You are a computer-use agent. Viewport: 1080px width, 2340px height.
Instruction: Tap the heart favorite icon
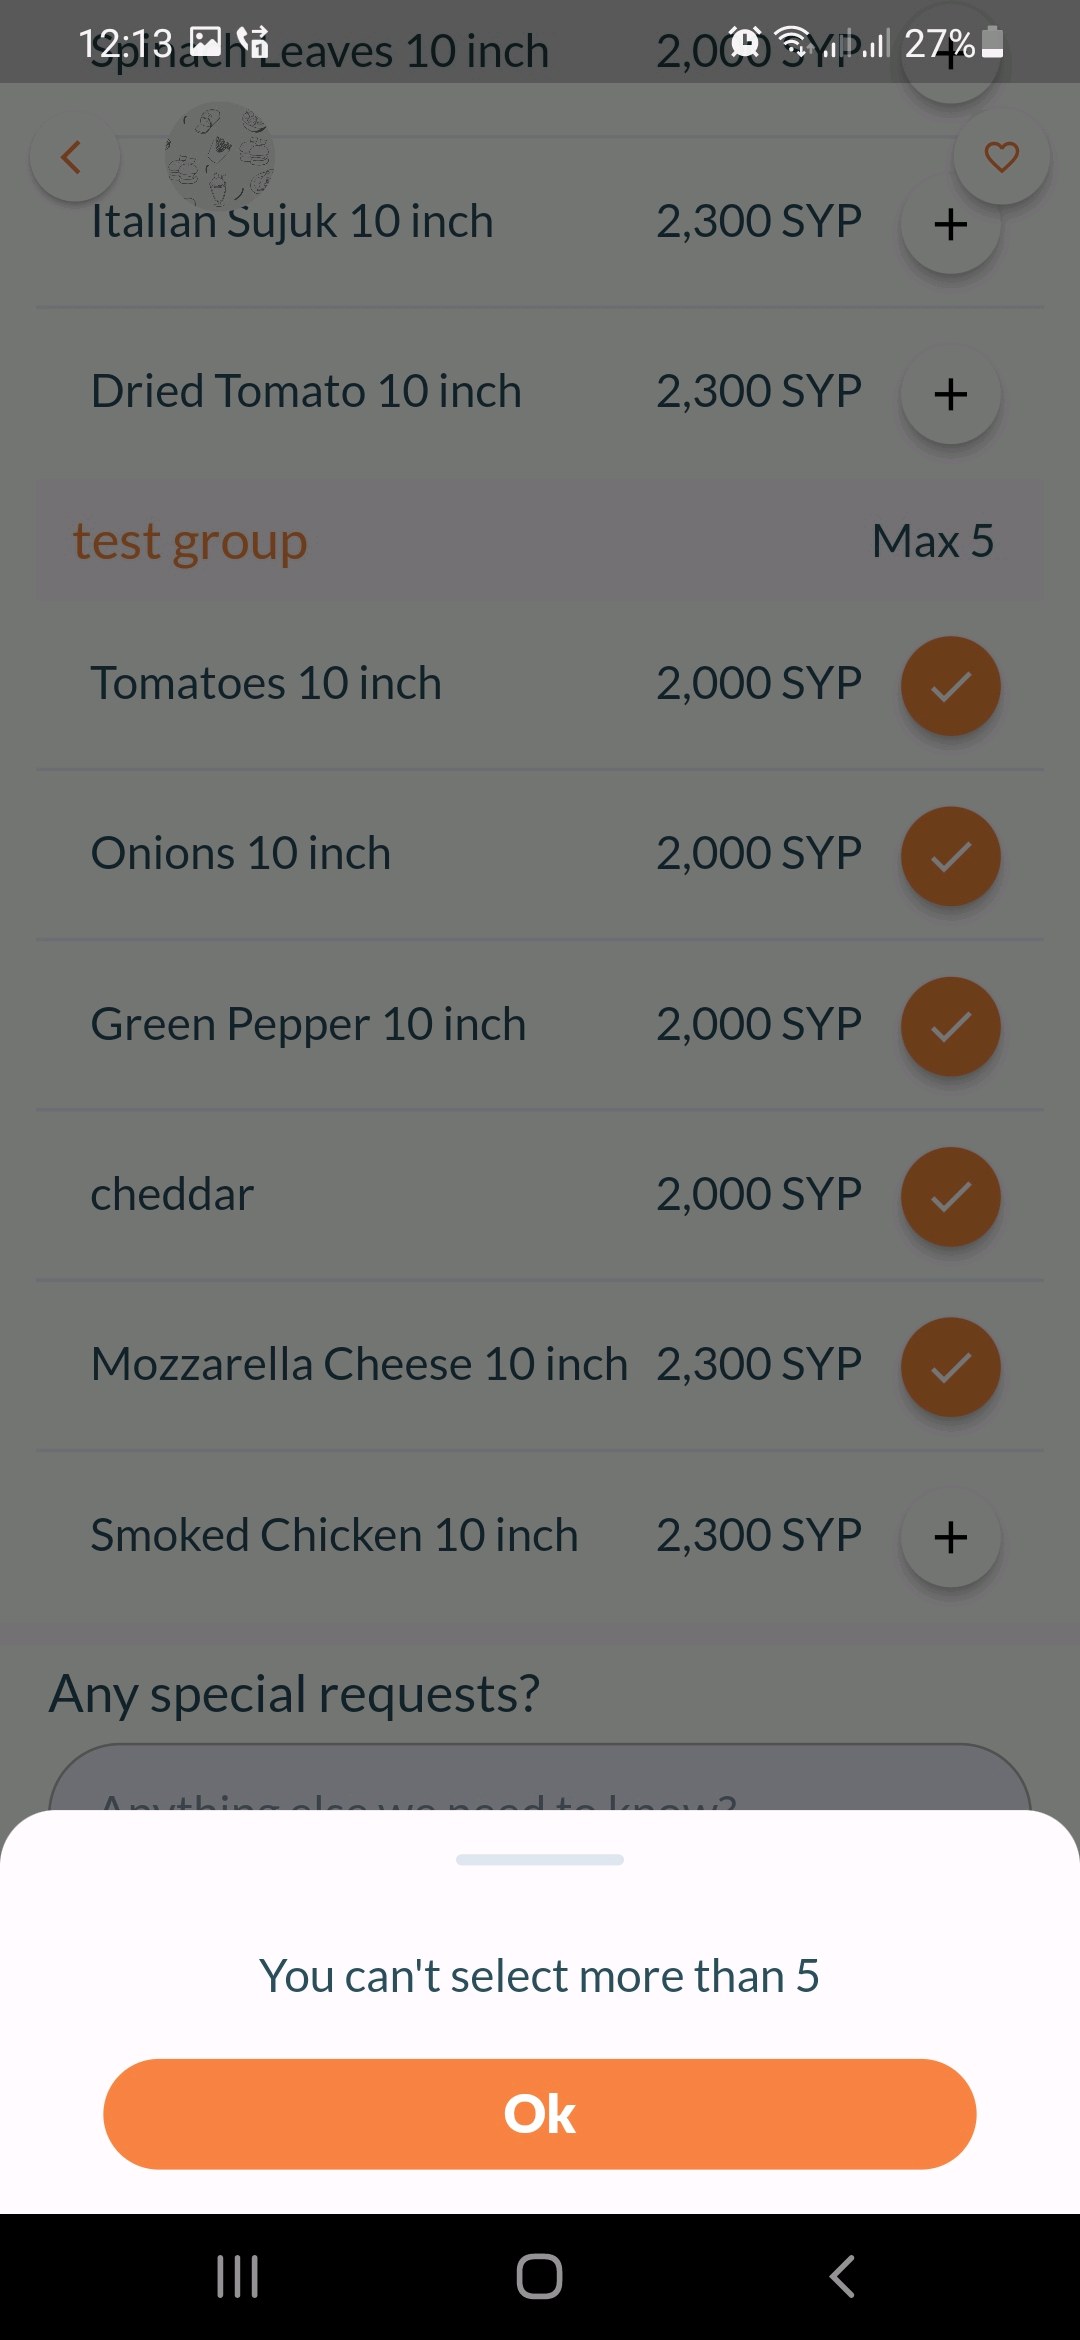pyautogui.click(x=1001, y=157)
